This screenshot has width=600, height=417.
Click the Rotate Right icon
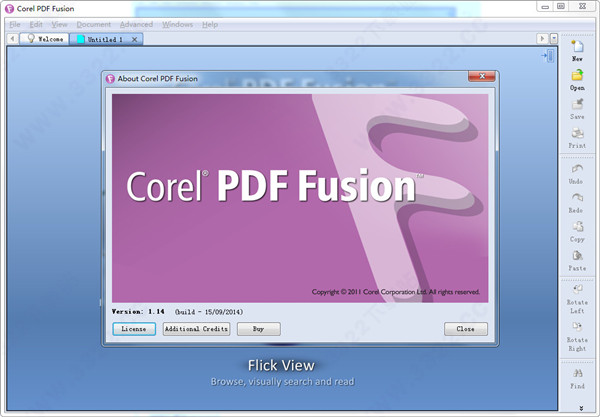pos(577,327)
